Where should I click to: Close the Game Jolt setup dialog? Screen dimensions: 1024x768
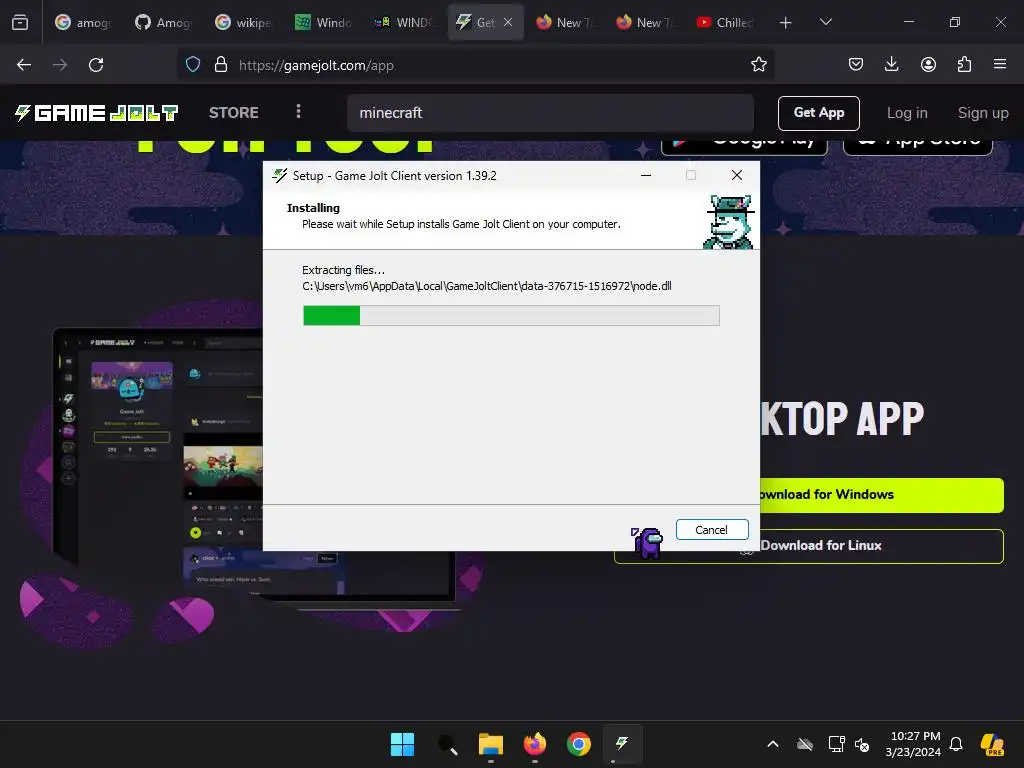tap(737, 176)
